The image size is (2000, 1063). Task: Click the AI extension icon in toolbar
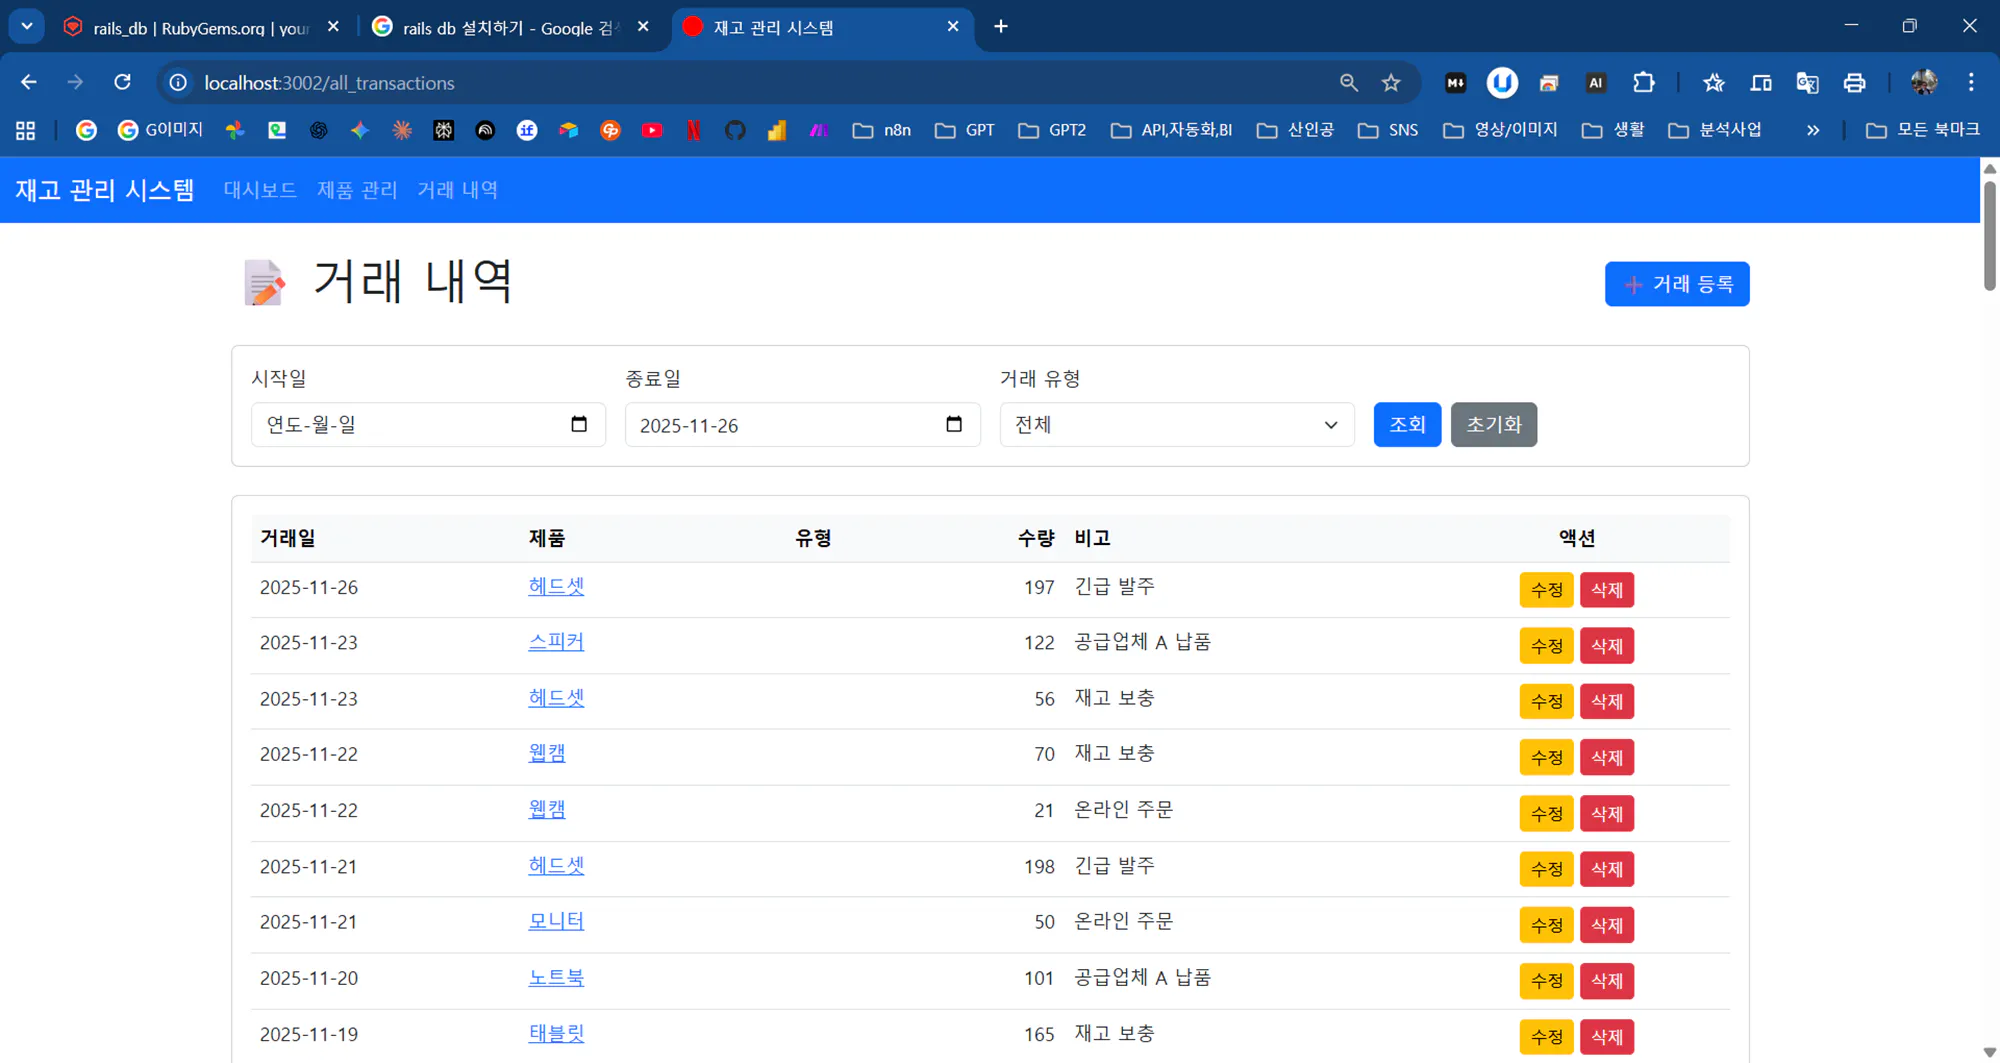[x=1596, y=83]
